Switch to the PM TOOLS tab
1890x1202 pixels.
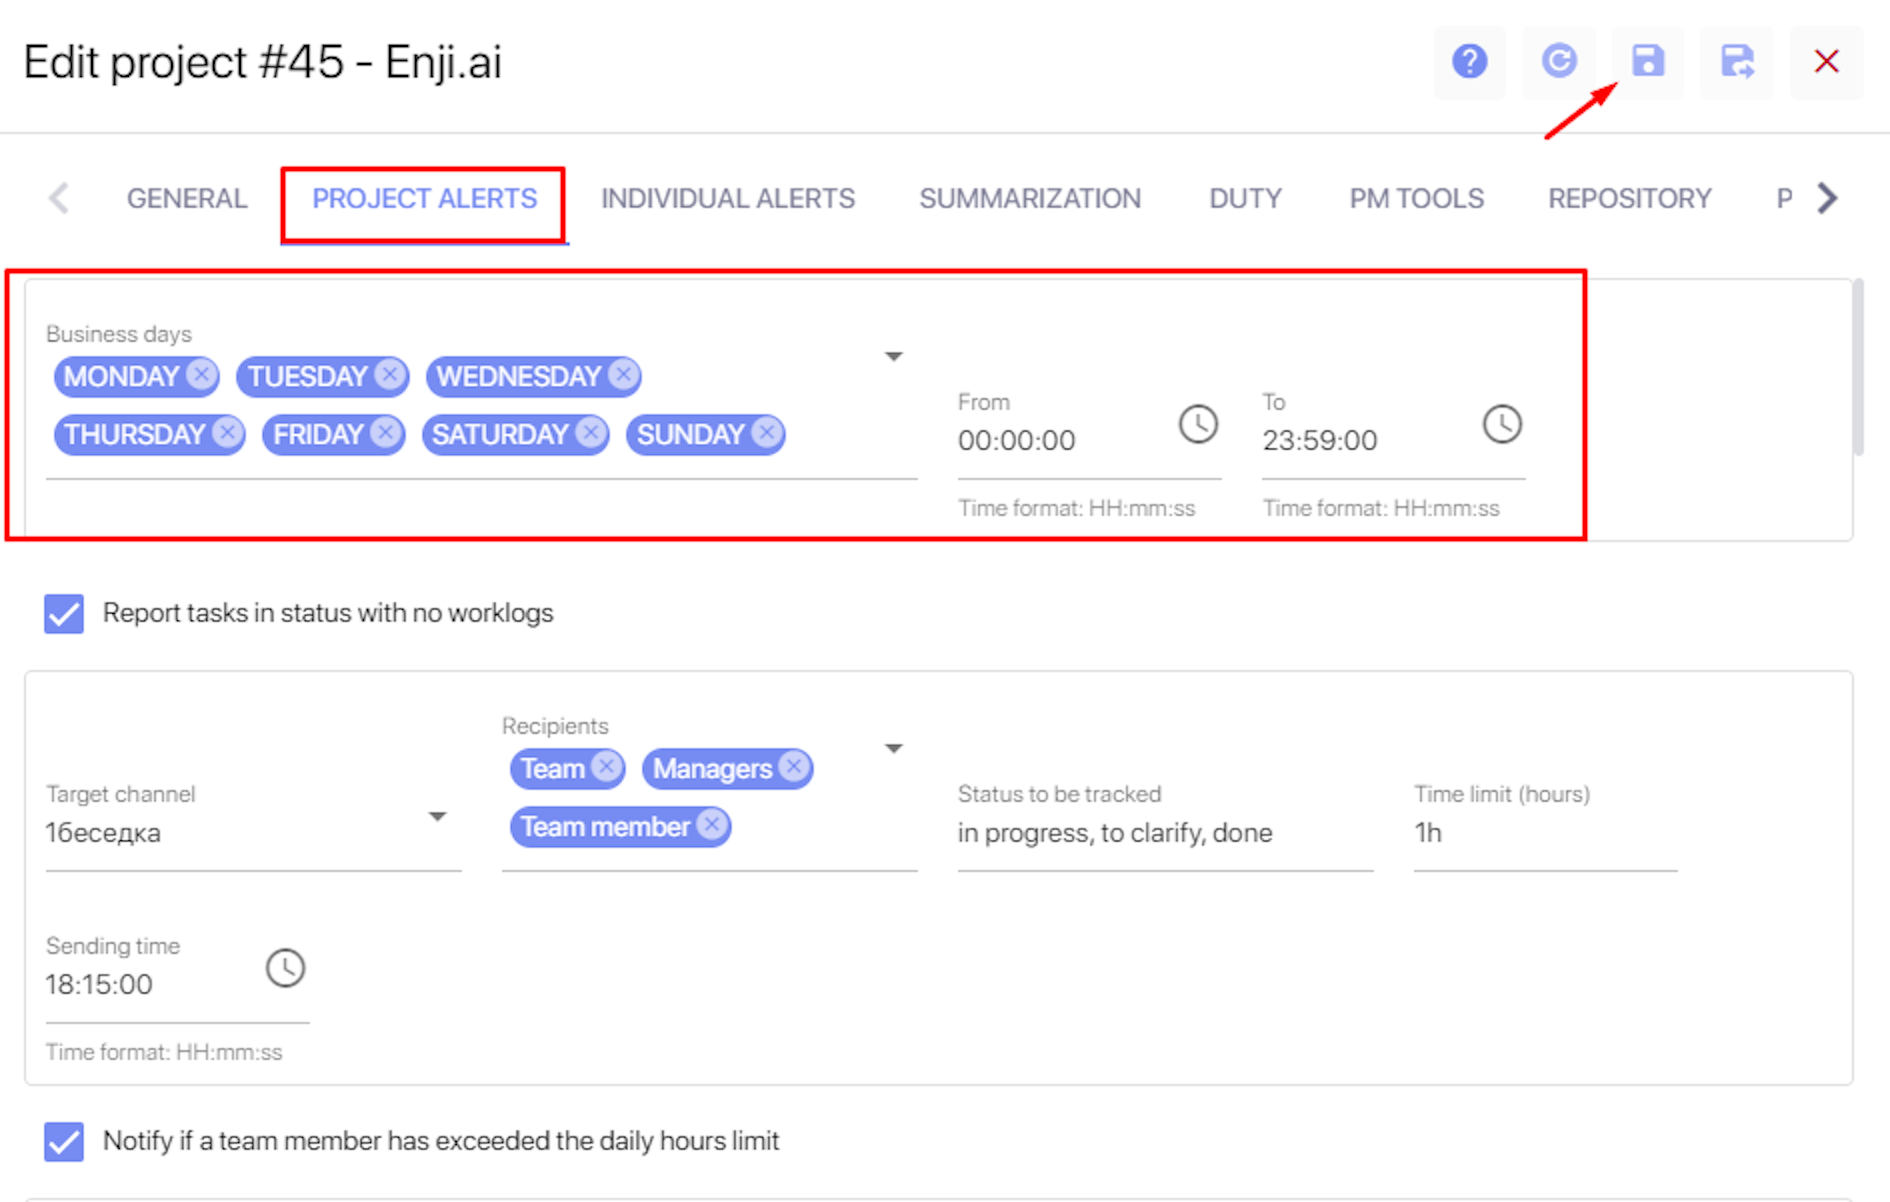coord(1416,198)
